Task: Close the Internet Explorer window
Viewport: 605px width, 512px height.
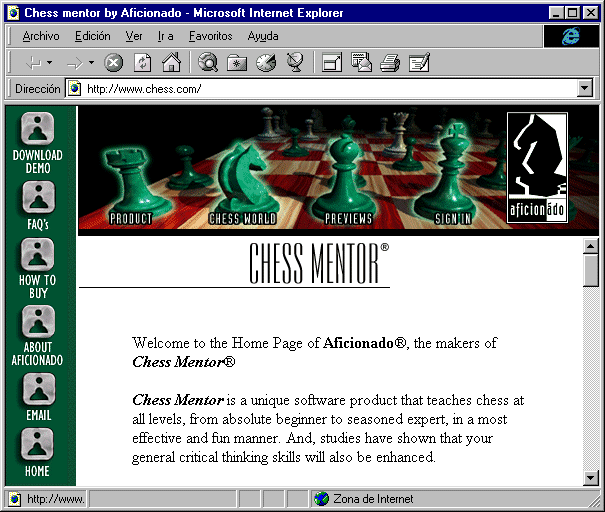Action: coord(591,13)
